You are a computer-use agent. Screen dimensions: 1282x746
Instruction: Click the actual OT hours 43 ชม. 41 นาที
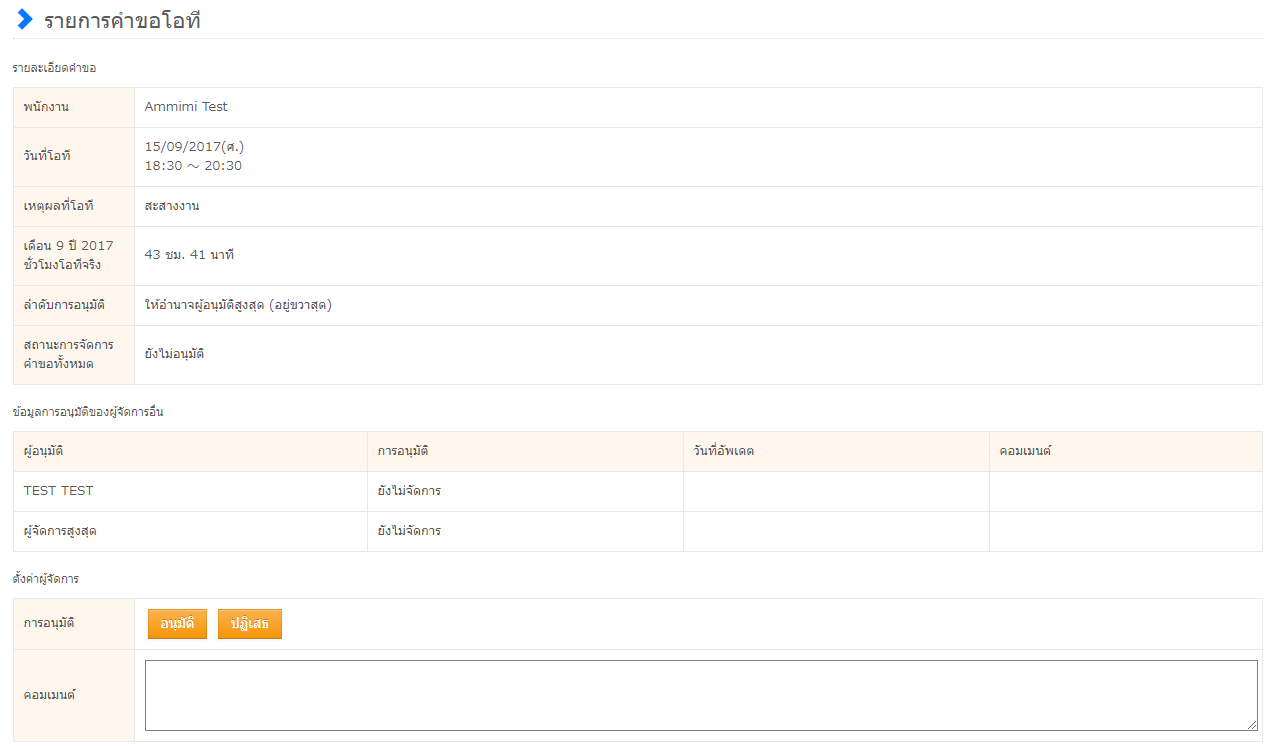point(189,255)
